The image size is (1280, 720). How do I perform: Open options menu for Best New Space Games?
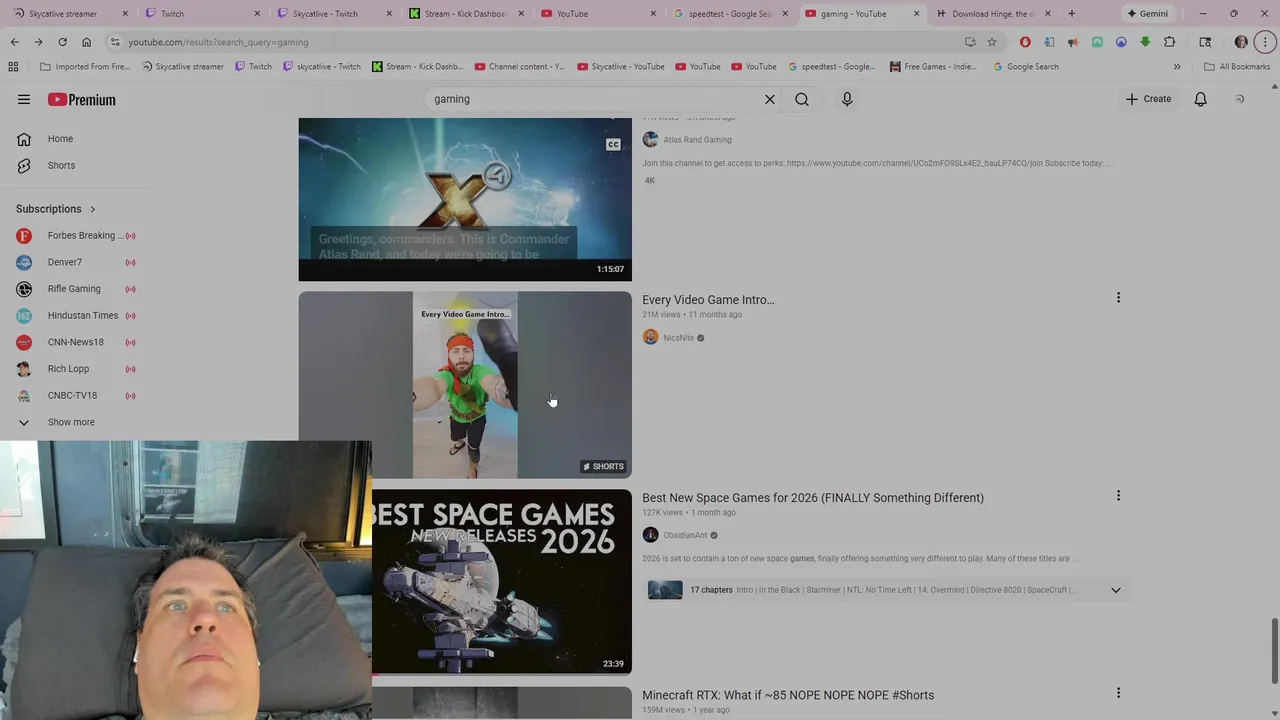pos(1118,496)
